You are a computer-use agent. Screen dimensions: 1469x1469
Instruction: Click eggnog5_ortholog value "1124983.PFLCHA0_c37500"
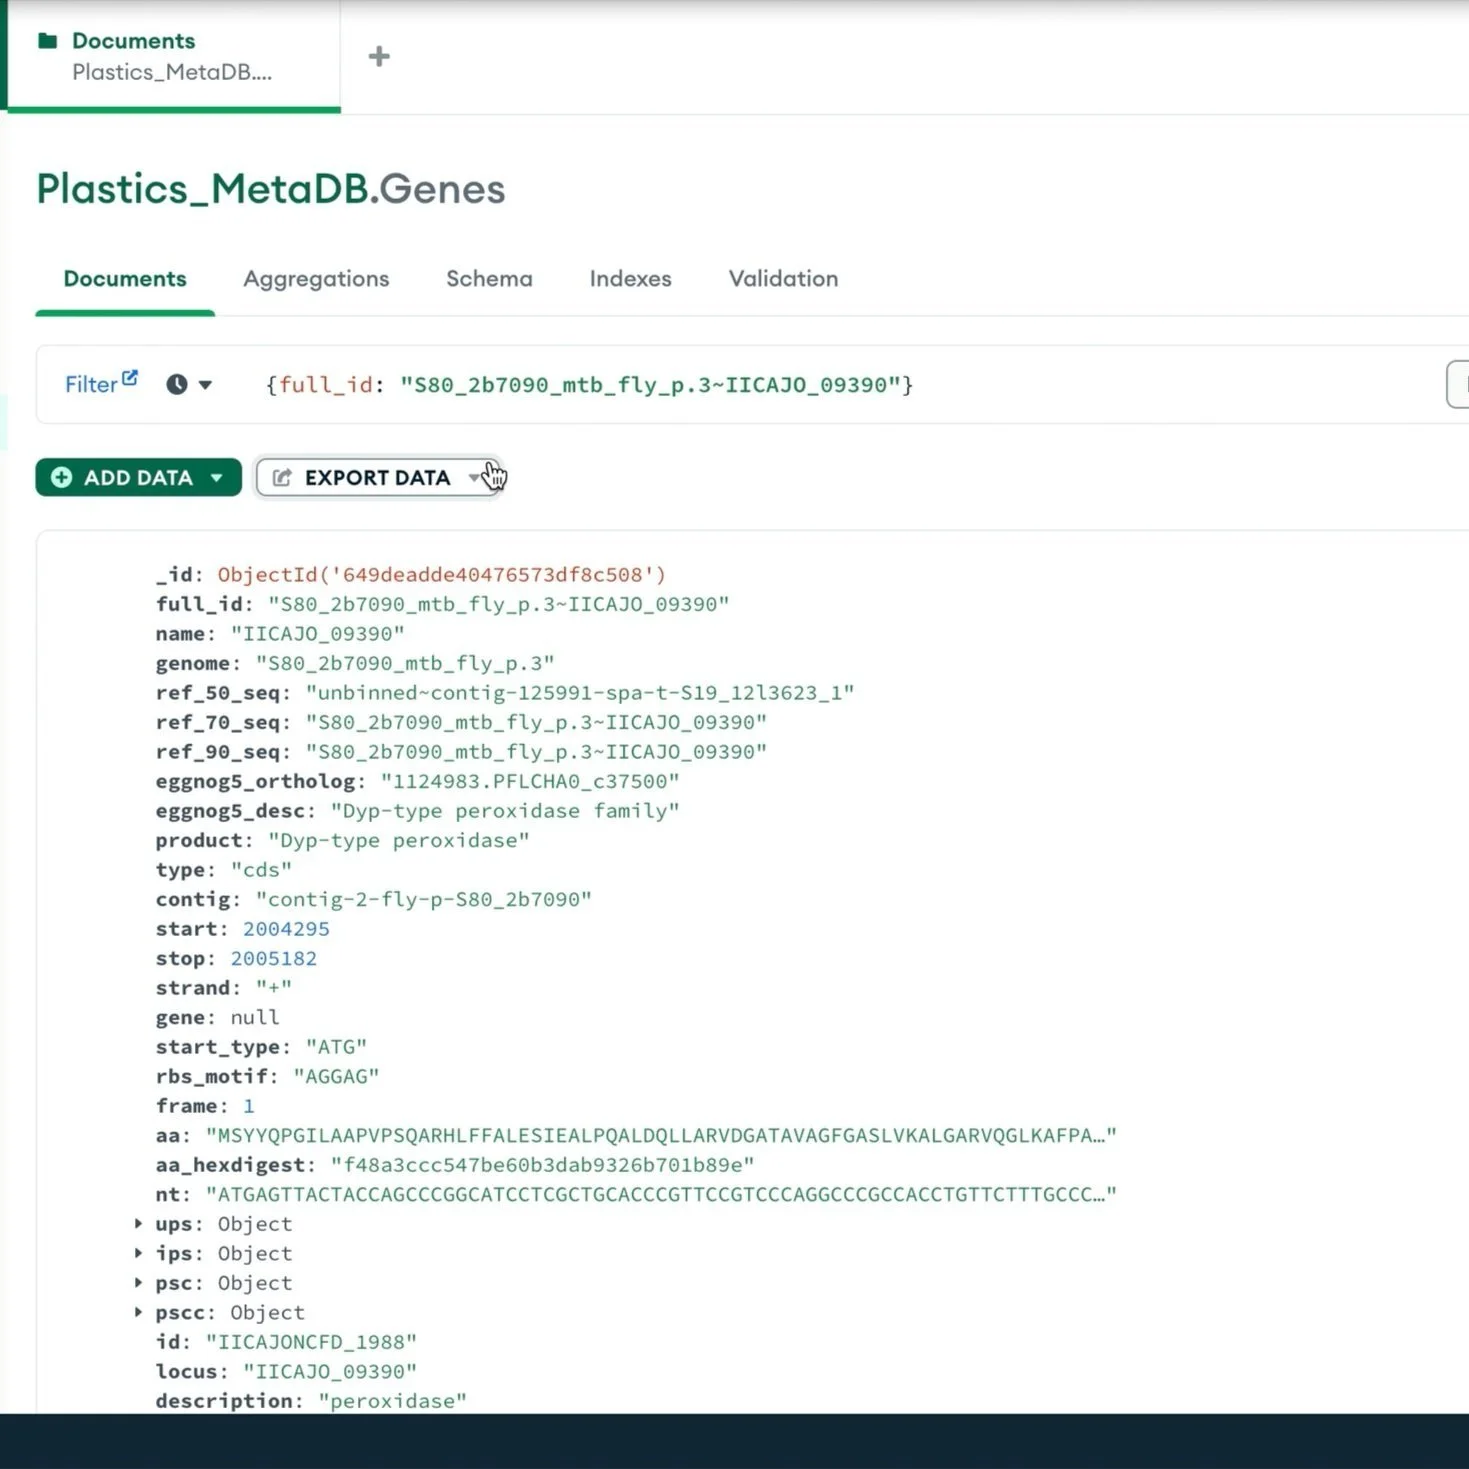tap(530, 781)
